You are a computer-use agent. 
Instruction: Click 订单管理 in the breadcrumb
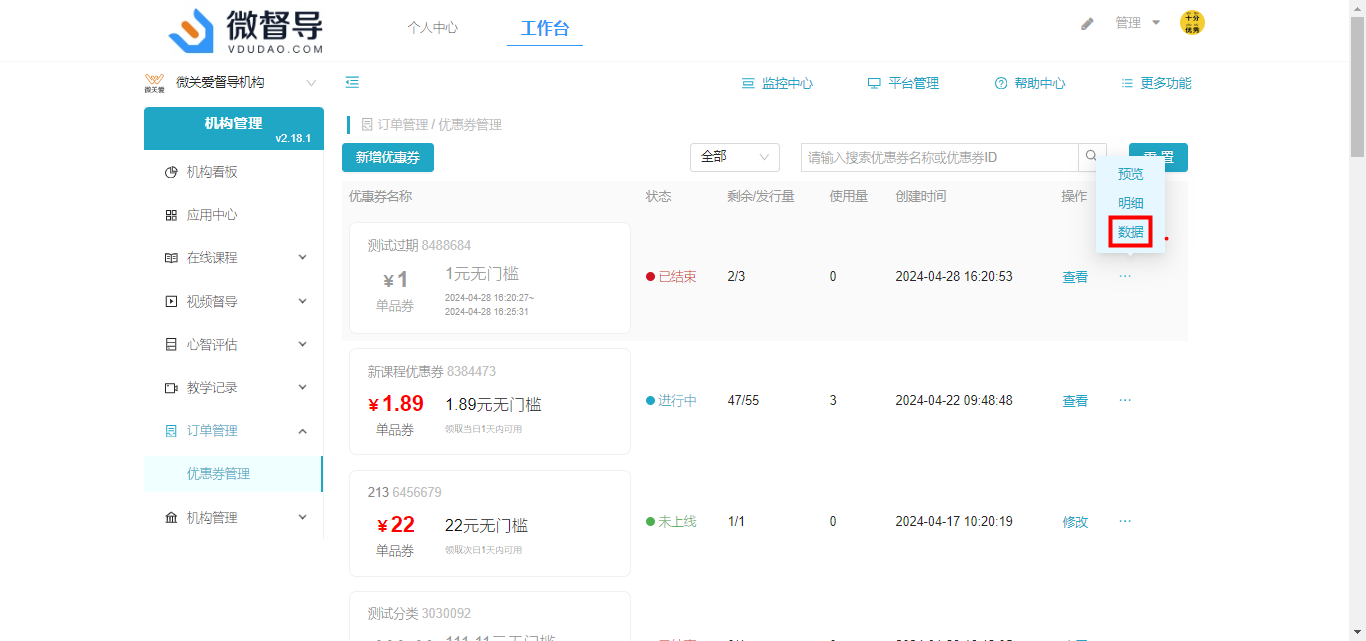pyautogui.click(x=403, y=125)
